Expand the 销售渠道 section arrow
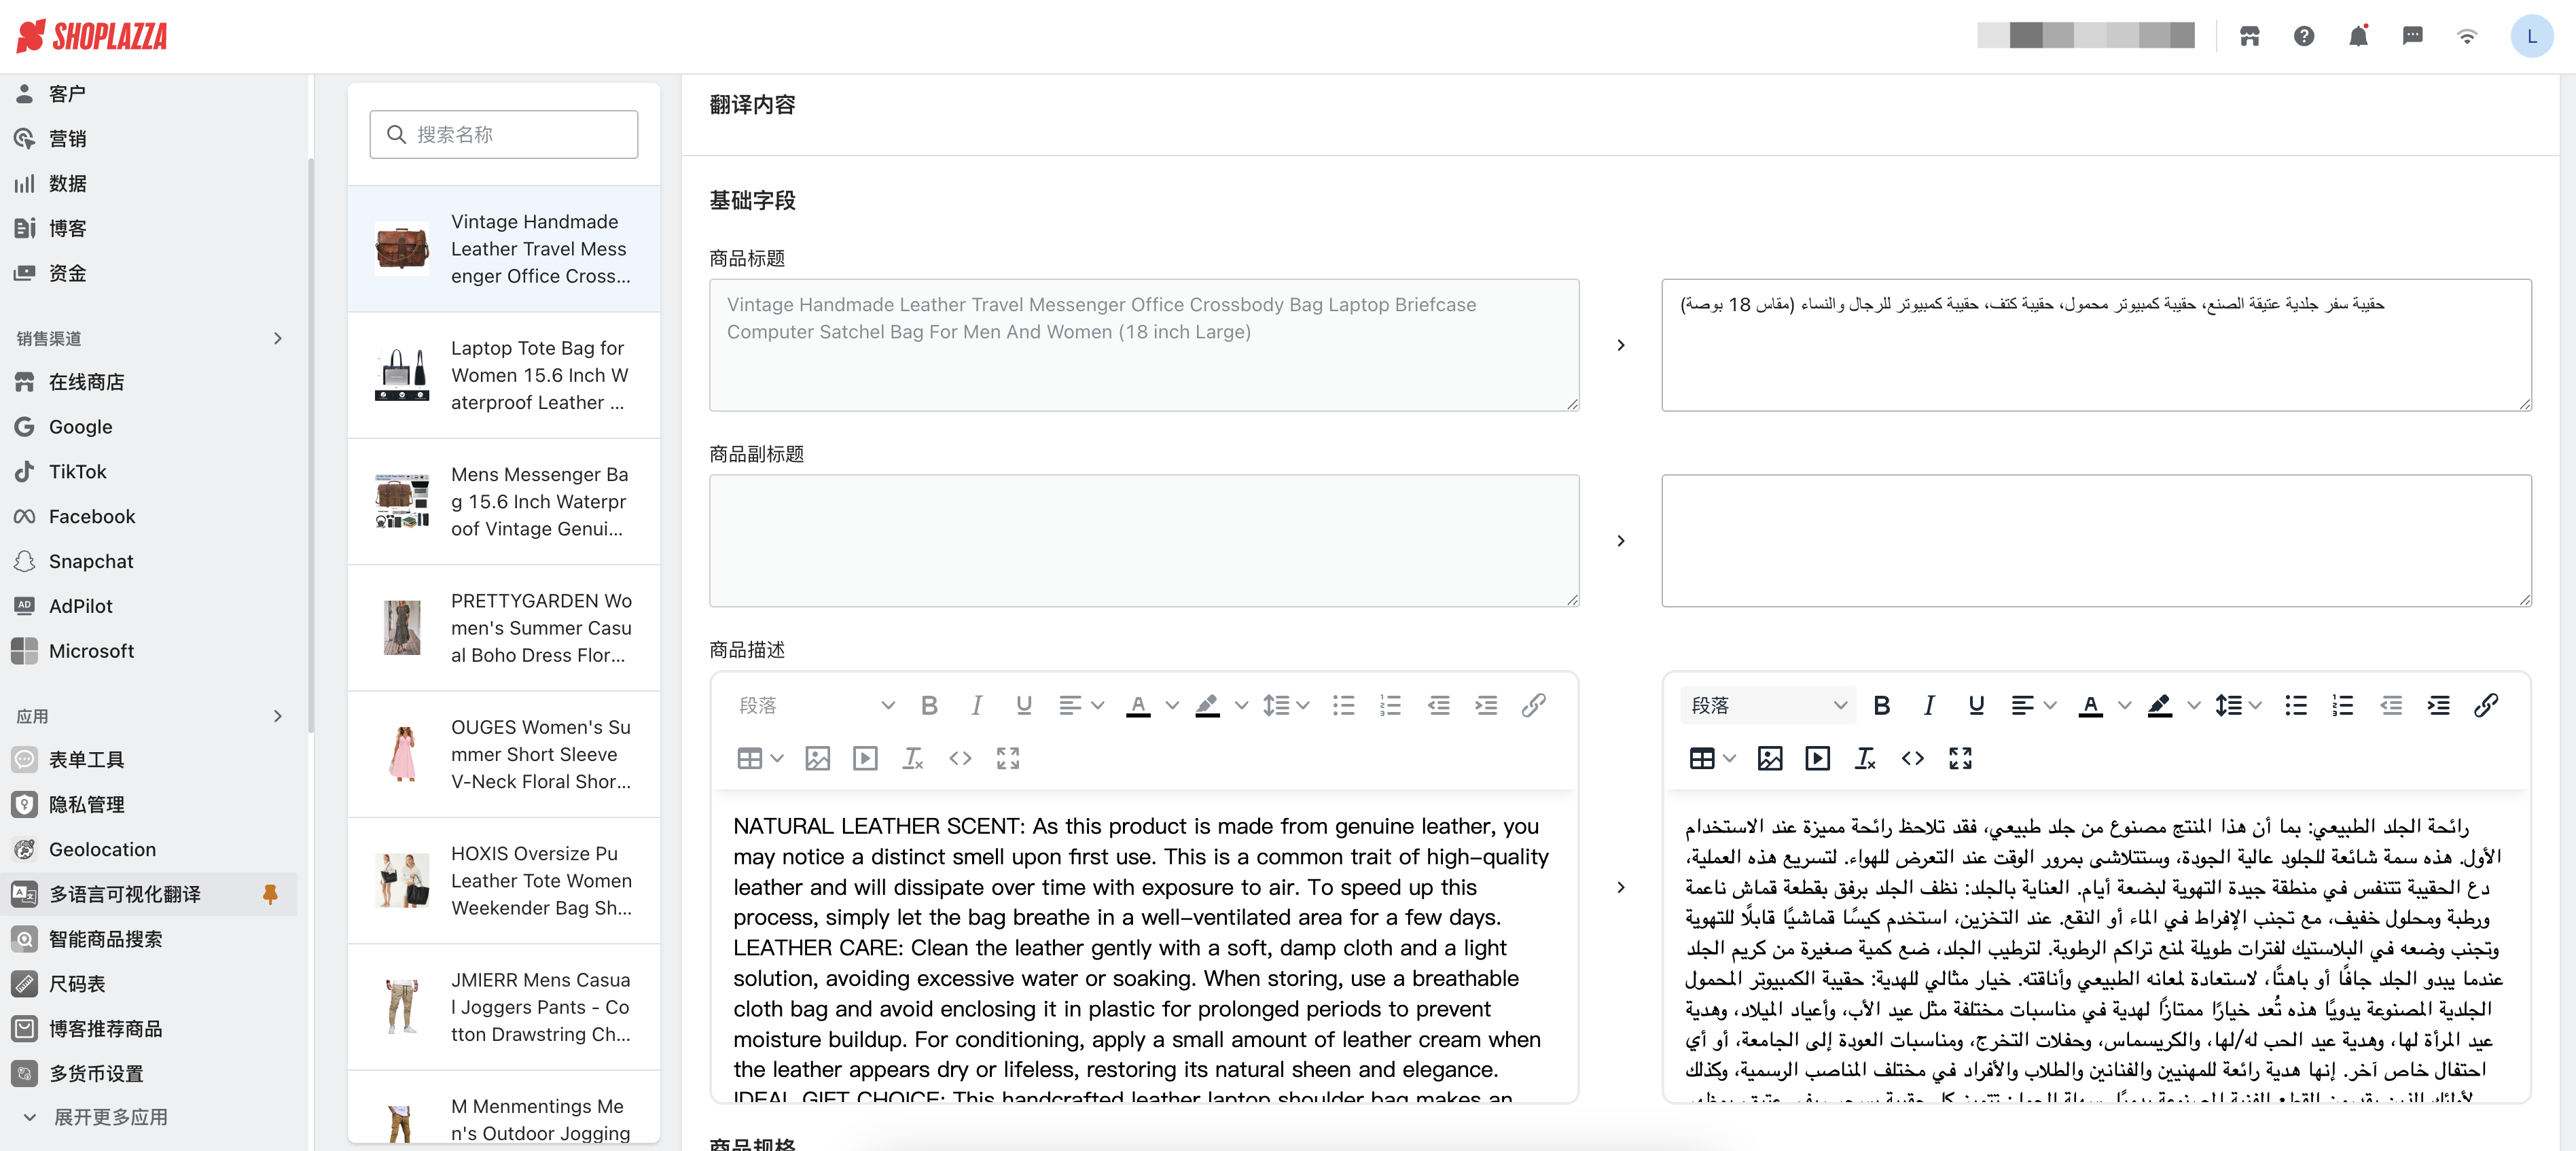This screenshot has width=2576, height=1151. point(278,338)
